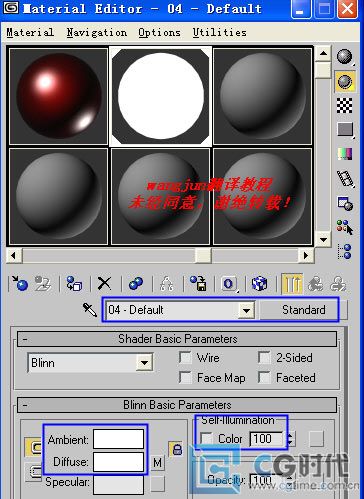Image resolution: width=364 pixels, height=499 pixels.
Task: Click the Self-Illumination map button
Action: 316,439
